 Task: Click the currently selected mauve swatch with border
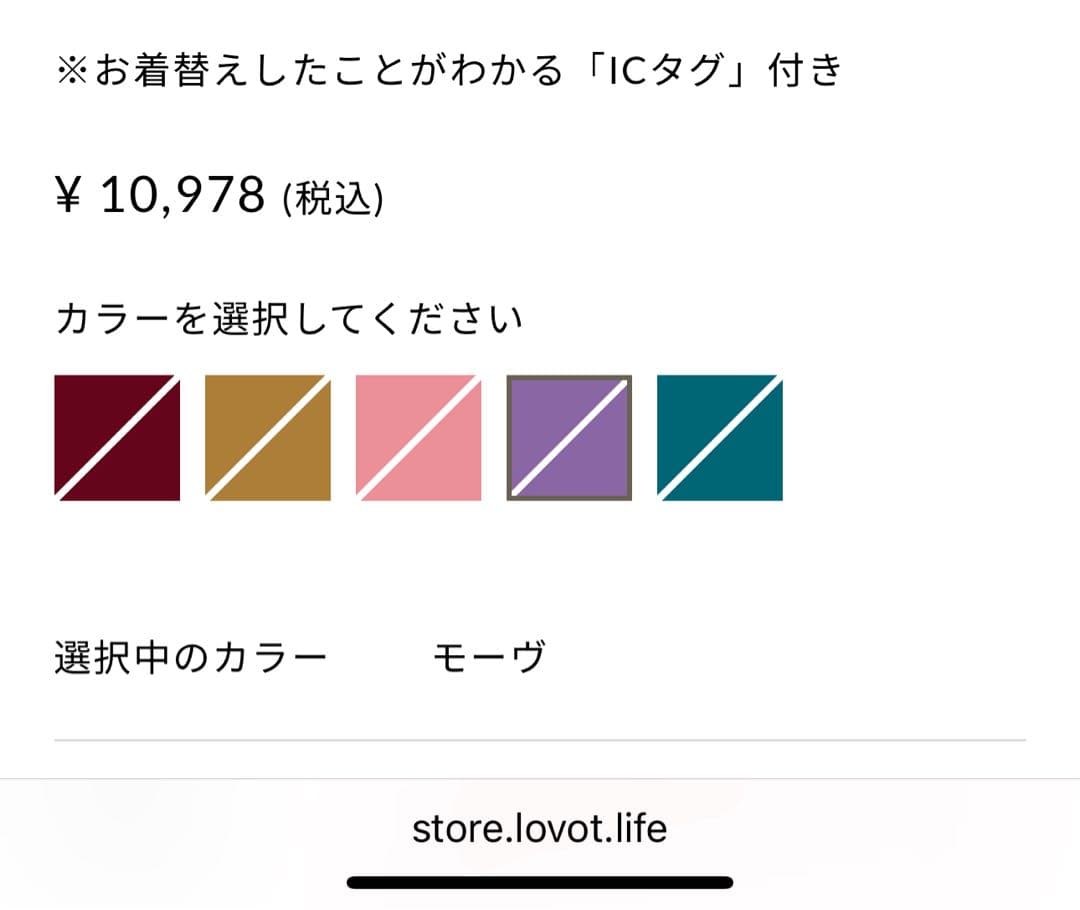point(569,437)
